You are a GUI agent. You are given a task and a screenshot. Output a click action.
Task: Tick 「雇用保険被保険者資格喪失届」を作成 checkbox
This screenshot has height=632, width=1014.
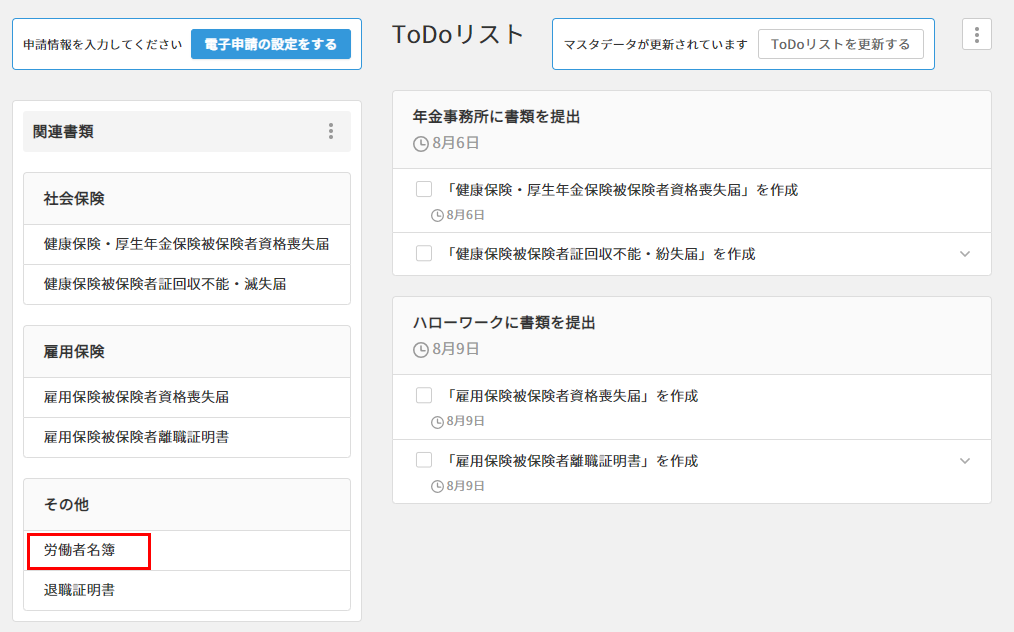pyautogui.click(x=424, y=395)
